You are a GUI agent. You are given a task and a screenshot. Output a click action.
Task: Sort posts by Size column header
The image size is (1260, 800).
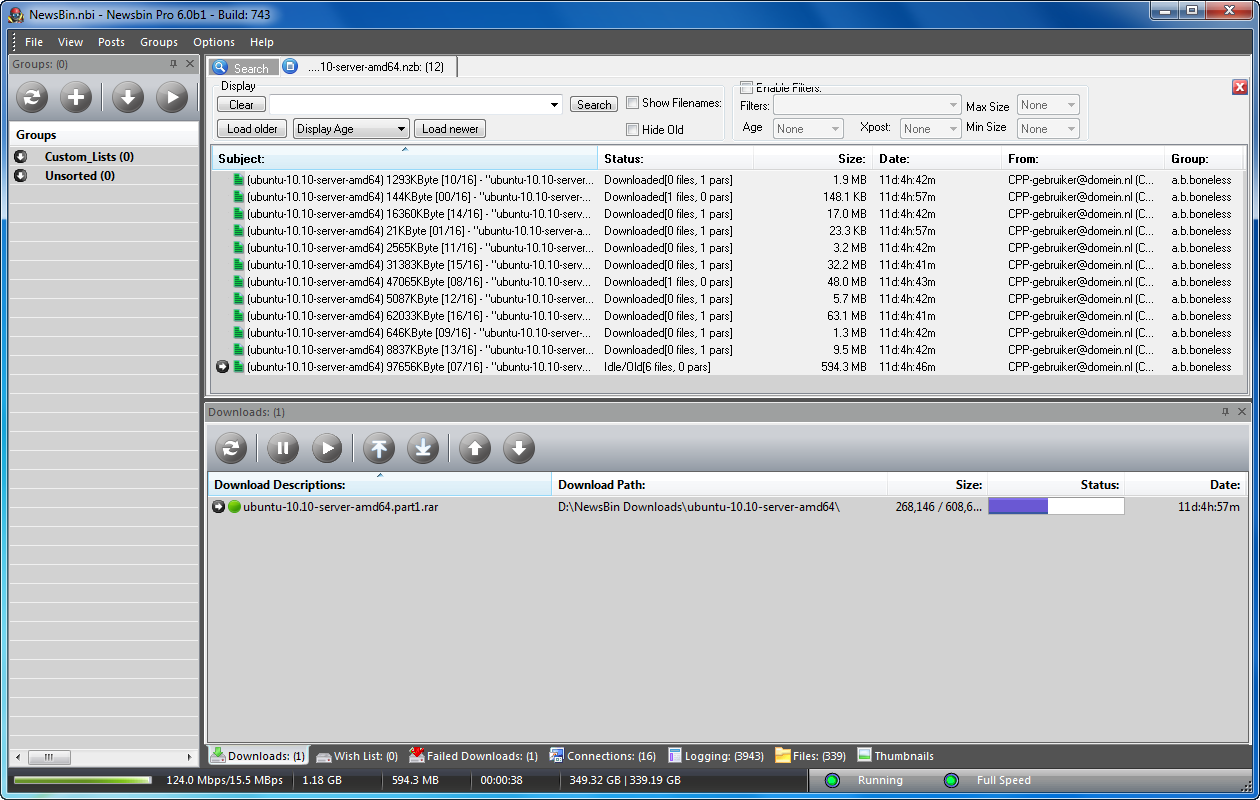pyautogui.click(x=812, y=158)
